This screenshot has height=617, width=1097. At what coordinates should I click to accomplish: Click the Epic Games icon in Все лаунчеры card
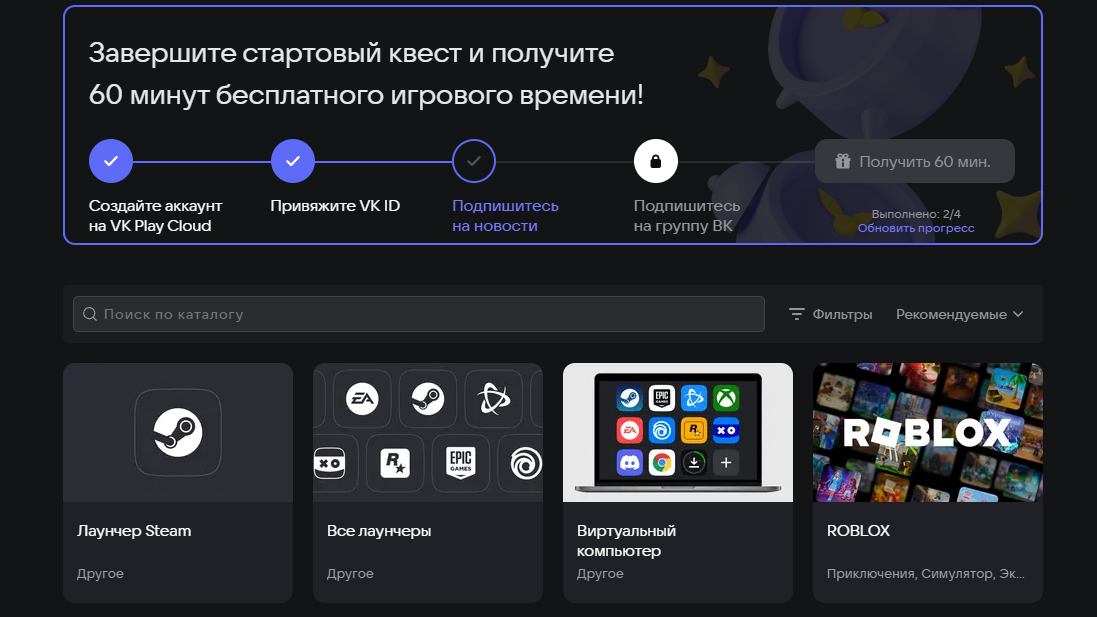click(460, 463)
